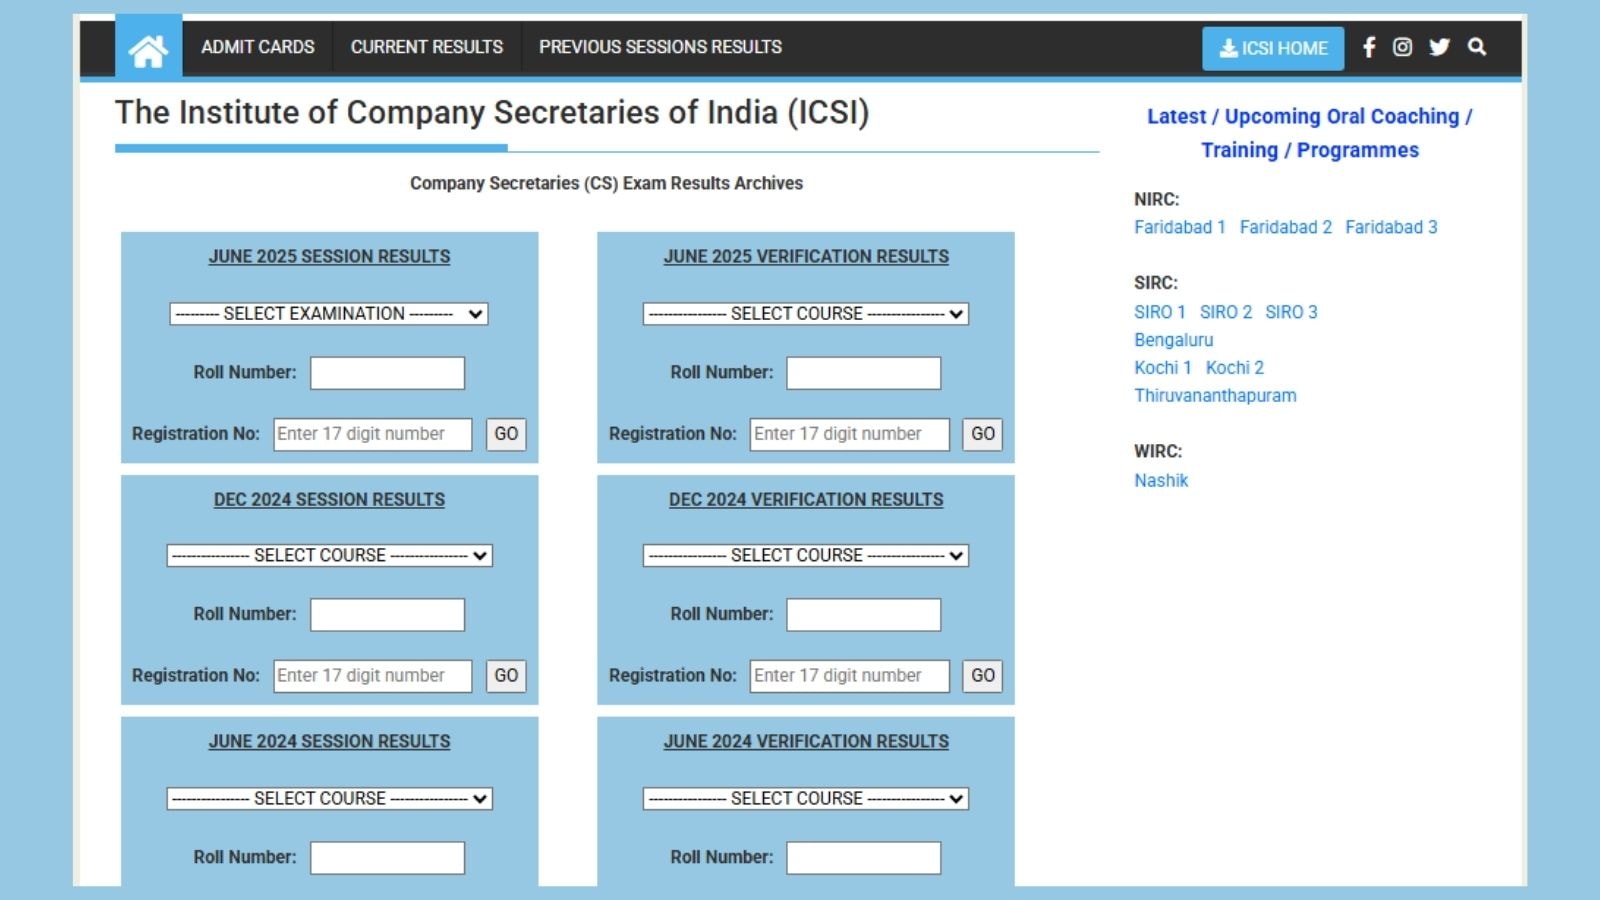Open the ICSI Instagram profile
Screen dimensions: 1600x900
coord(1403,47)
